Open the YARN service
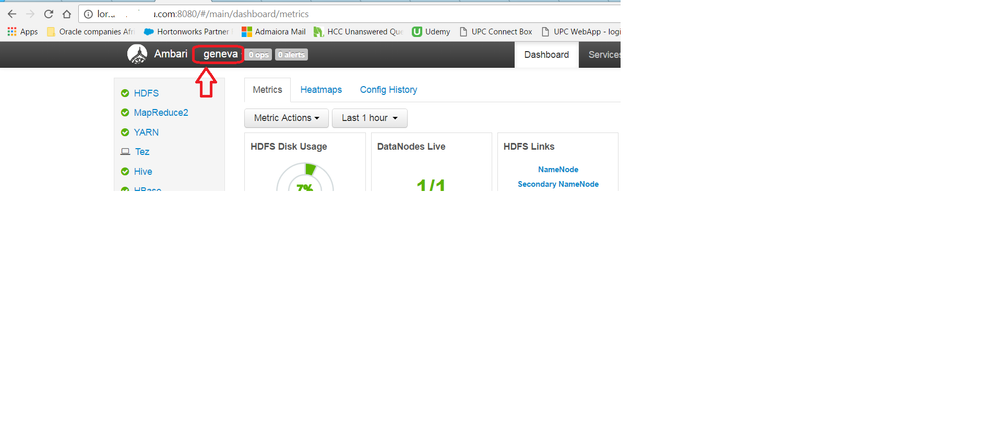 [x=146, y=133]
